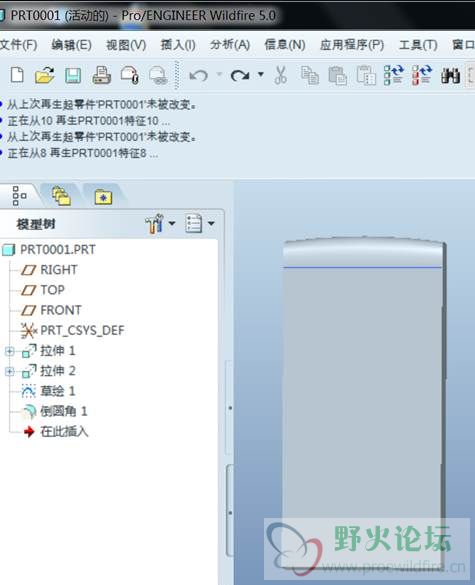Switch to the Model Tree navigator tab

tap(19, 196)
